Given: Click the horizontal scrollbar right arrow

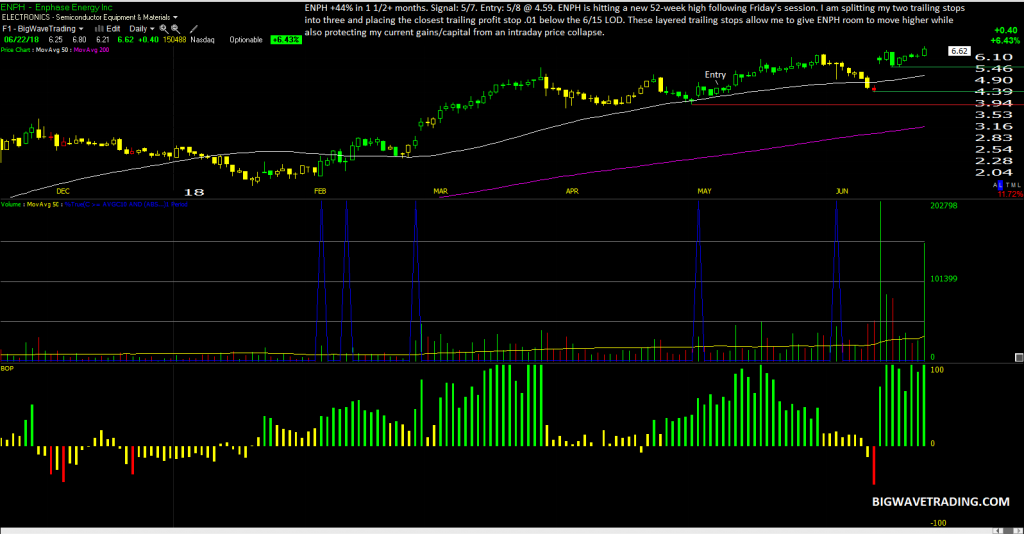Looking at the screenshot, I should click(1018, 531).
